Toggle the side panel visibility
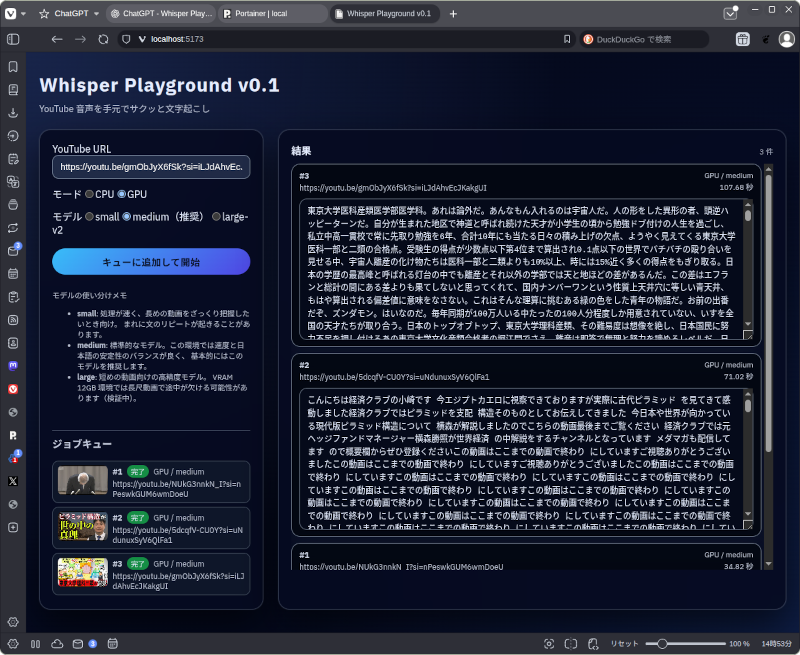 tap(13, 39)
